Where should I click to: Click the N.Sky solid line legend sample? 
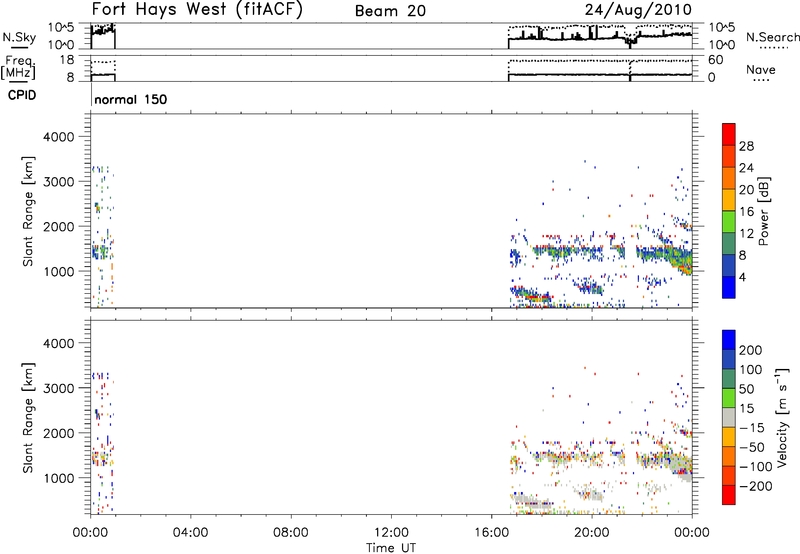click(19, 47)
